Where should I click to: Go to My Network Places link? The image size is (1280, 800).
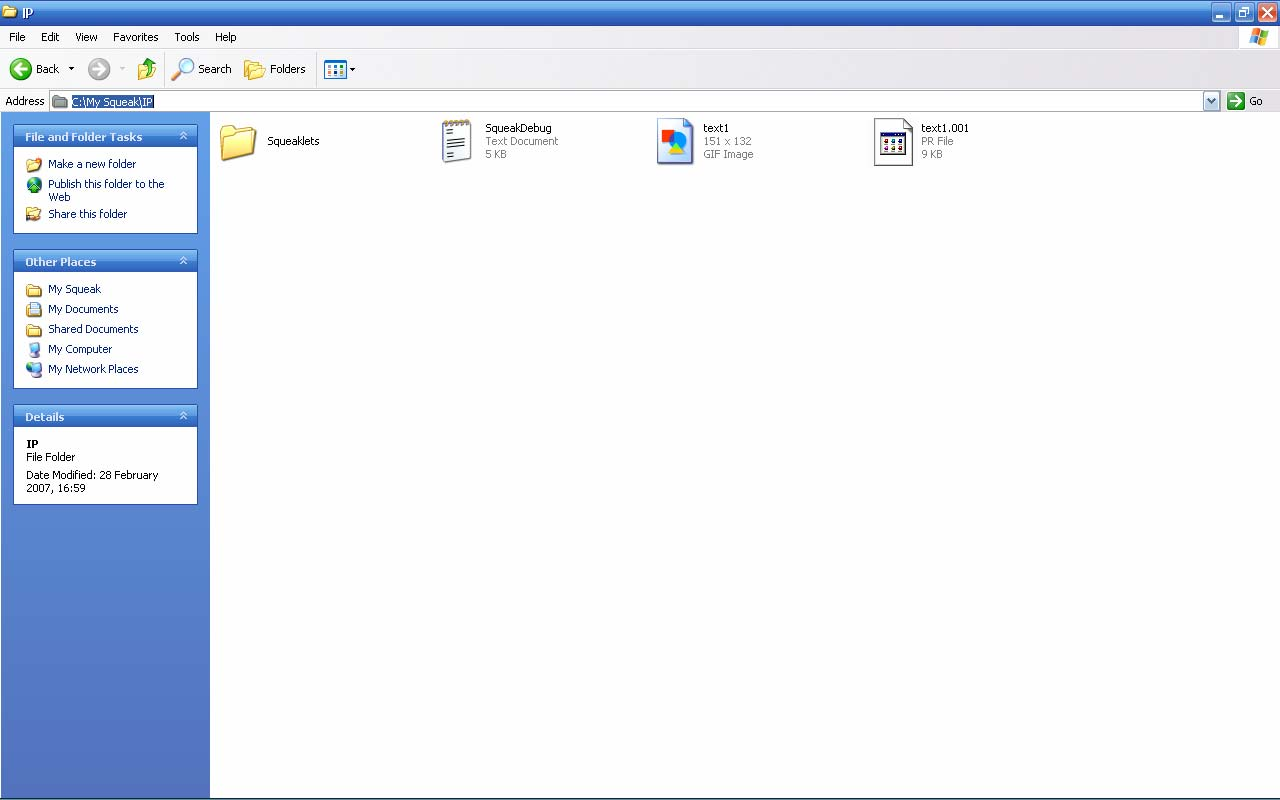point(93,369)
